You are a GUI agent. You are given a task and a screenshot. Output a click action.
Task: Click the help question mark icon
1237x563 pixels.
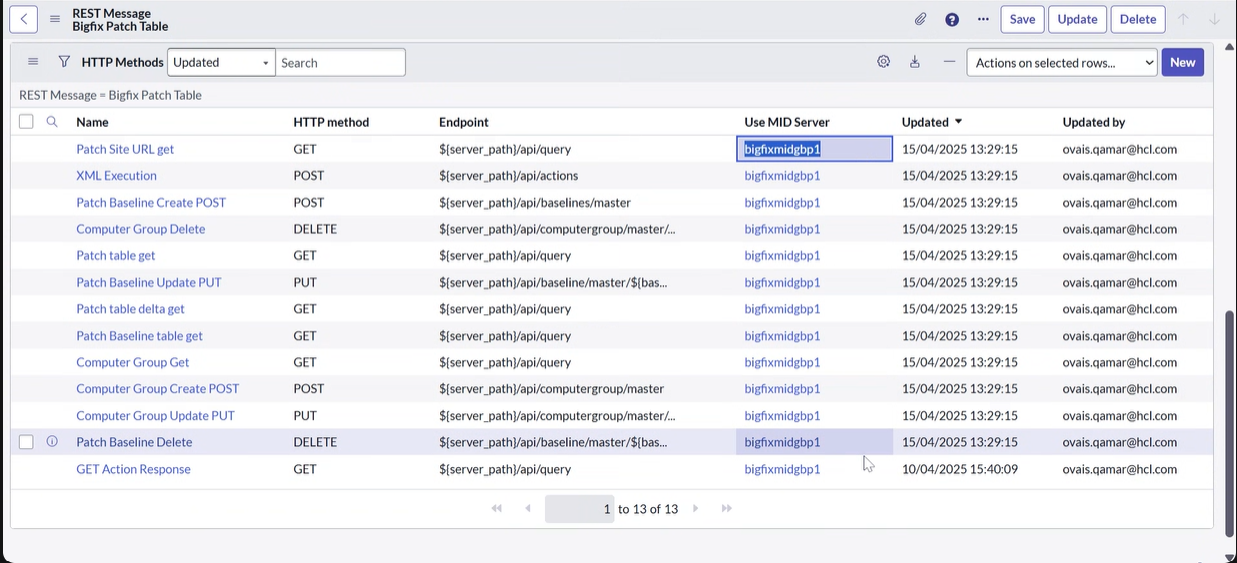[x=952, y=19]
